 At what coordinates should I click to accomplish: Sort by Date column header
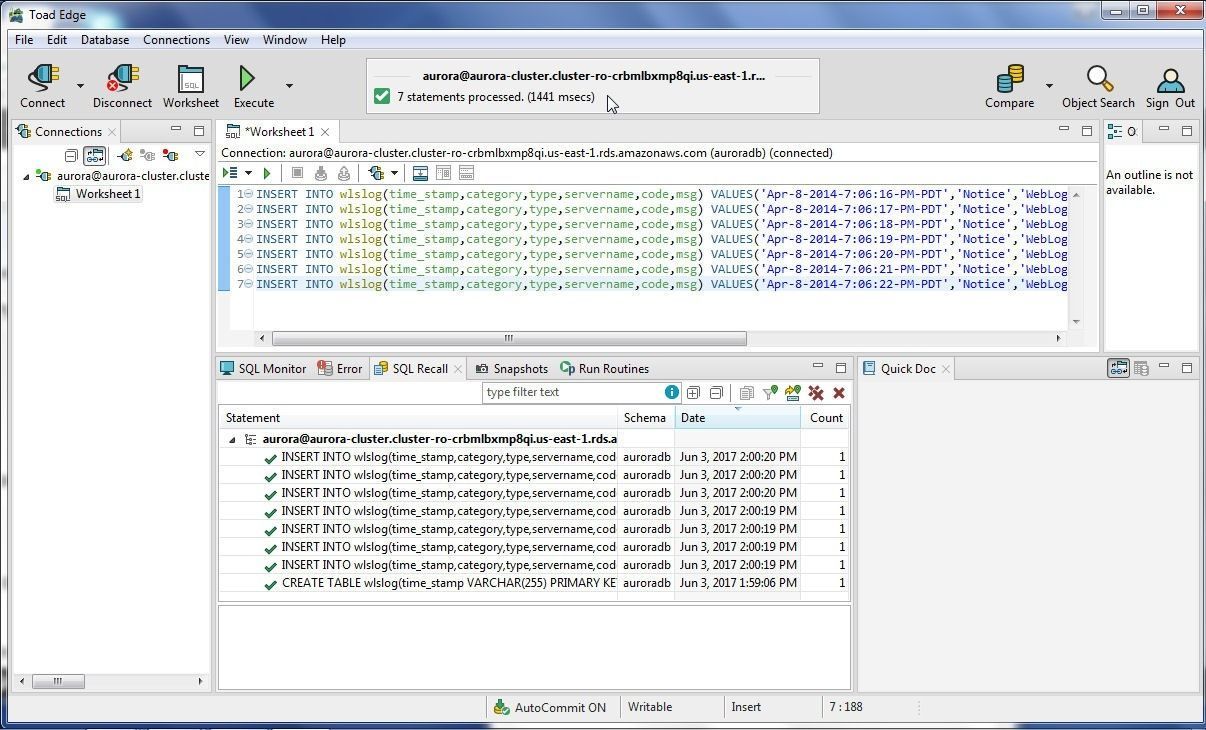coord(738,418)
